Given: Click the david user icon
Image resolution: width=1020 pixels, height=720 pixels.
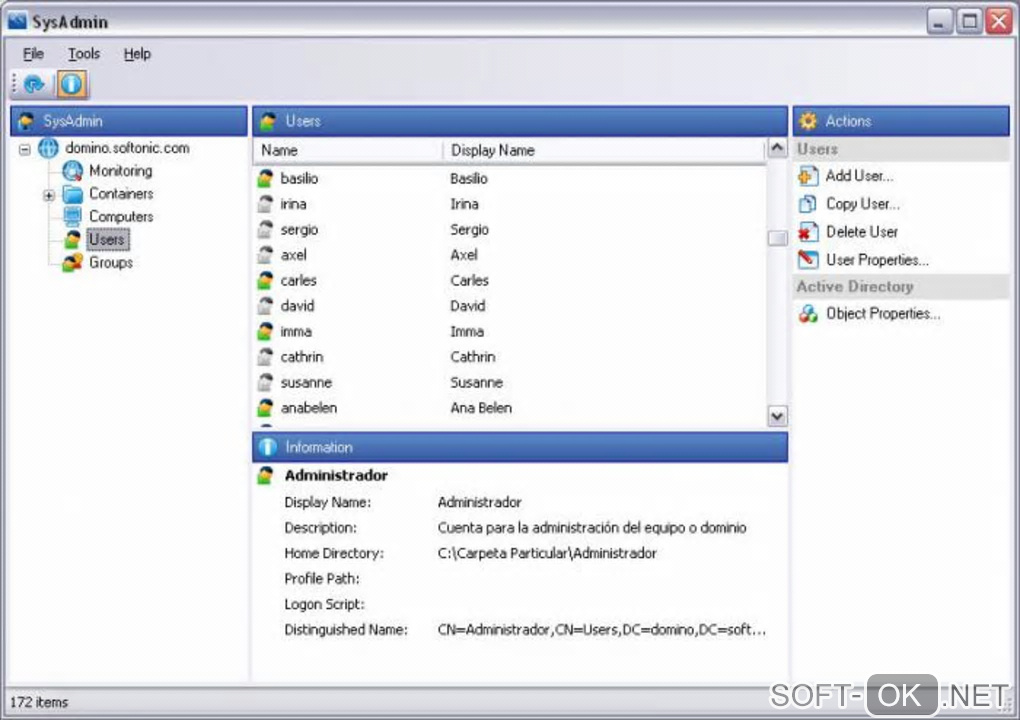Looking at the screenshot, I should coord(265,306).
